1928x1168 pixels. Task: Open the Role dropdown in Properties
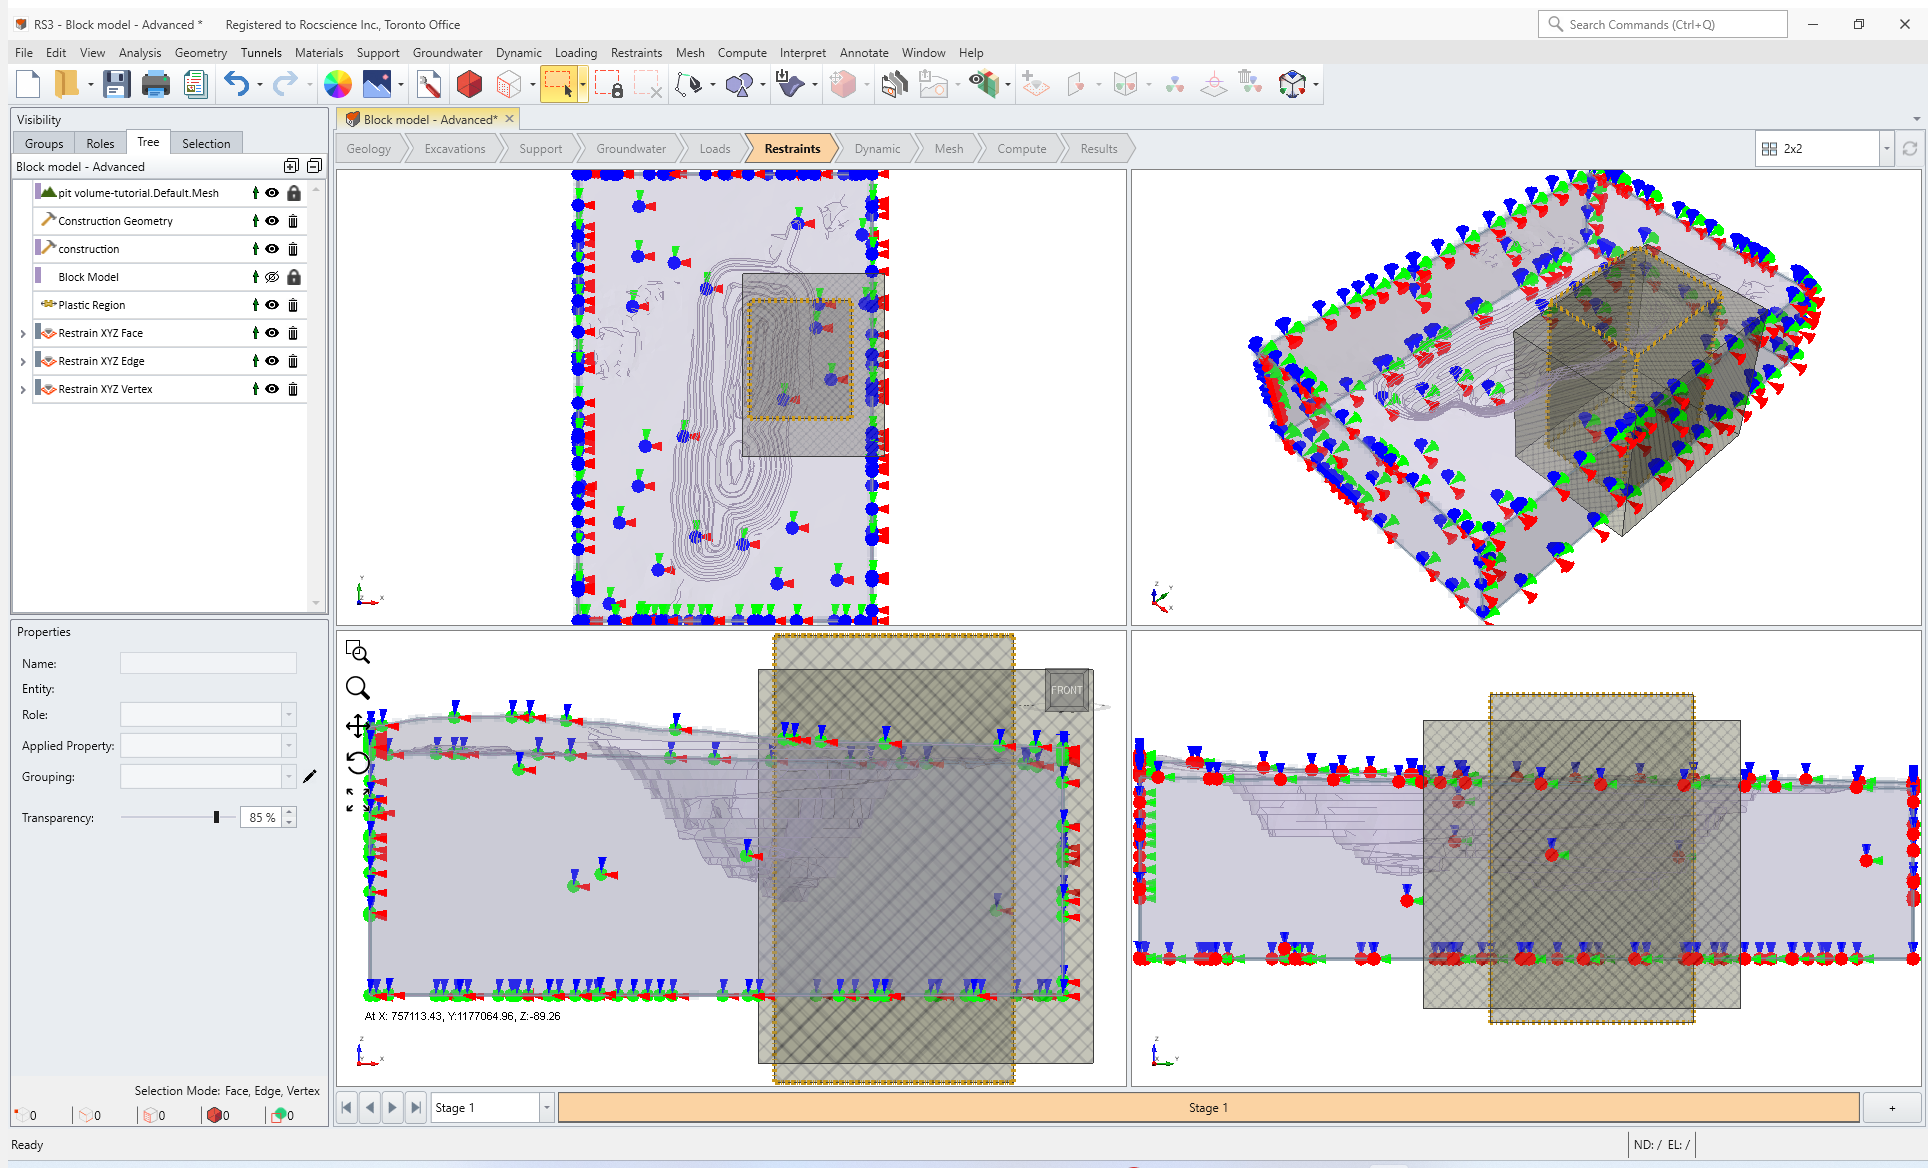pos(289,714)
